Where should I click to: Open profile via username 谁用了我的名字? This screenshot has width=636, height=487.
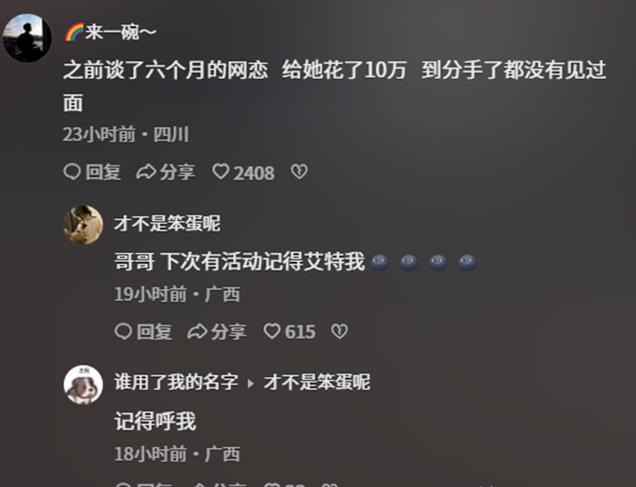[176, 382]
